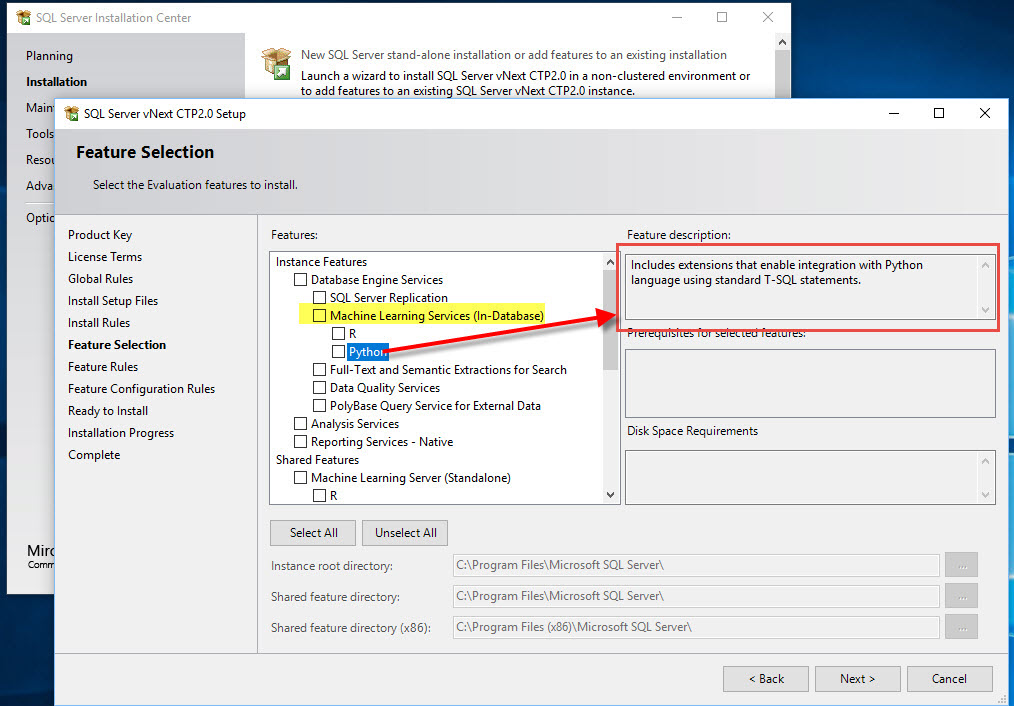
Task: Browse for Shared feature directory (x86)
Action: point(962,627)
